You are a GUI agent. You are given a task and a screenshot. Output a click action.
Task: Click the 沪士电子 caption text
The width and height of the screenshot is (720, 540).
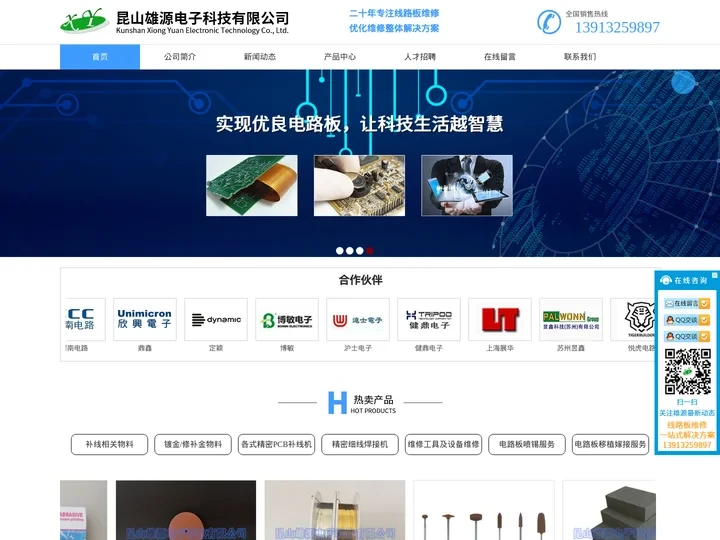pos(358,348)
